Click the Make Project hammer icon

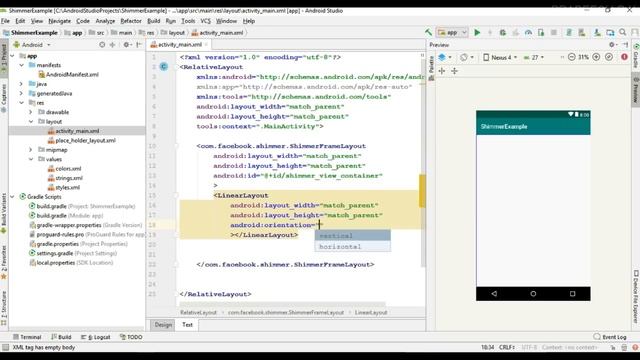(428, 33)
